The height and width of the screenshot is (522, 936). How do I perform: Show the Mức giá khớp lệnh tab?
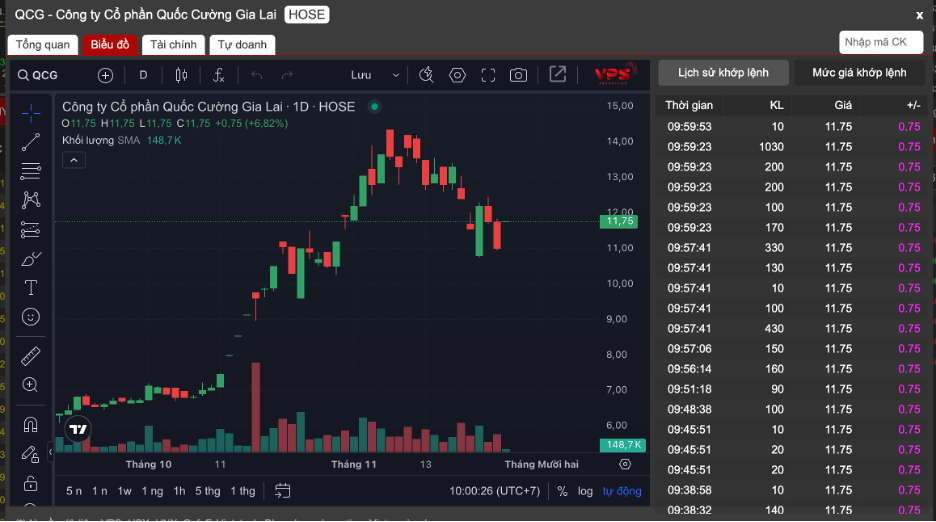[x=860, y=73]
